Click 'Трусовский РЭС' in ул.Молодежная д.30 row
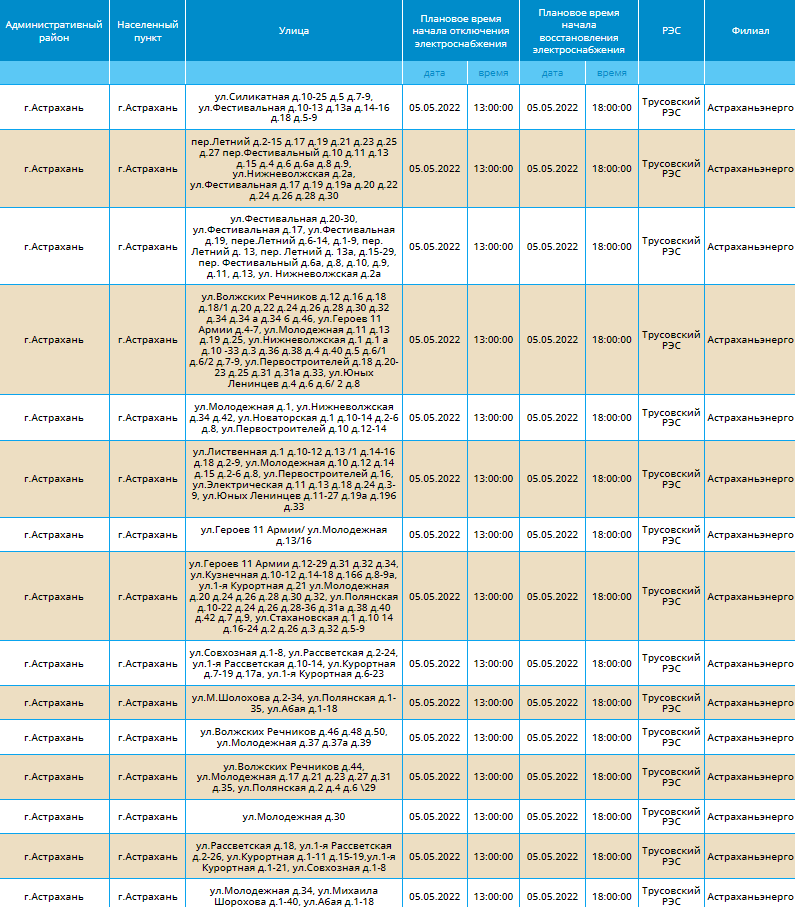 (671, 817)
